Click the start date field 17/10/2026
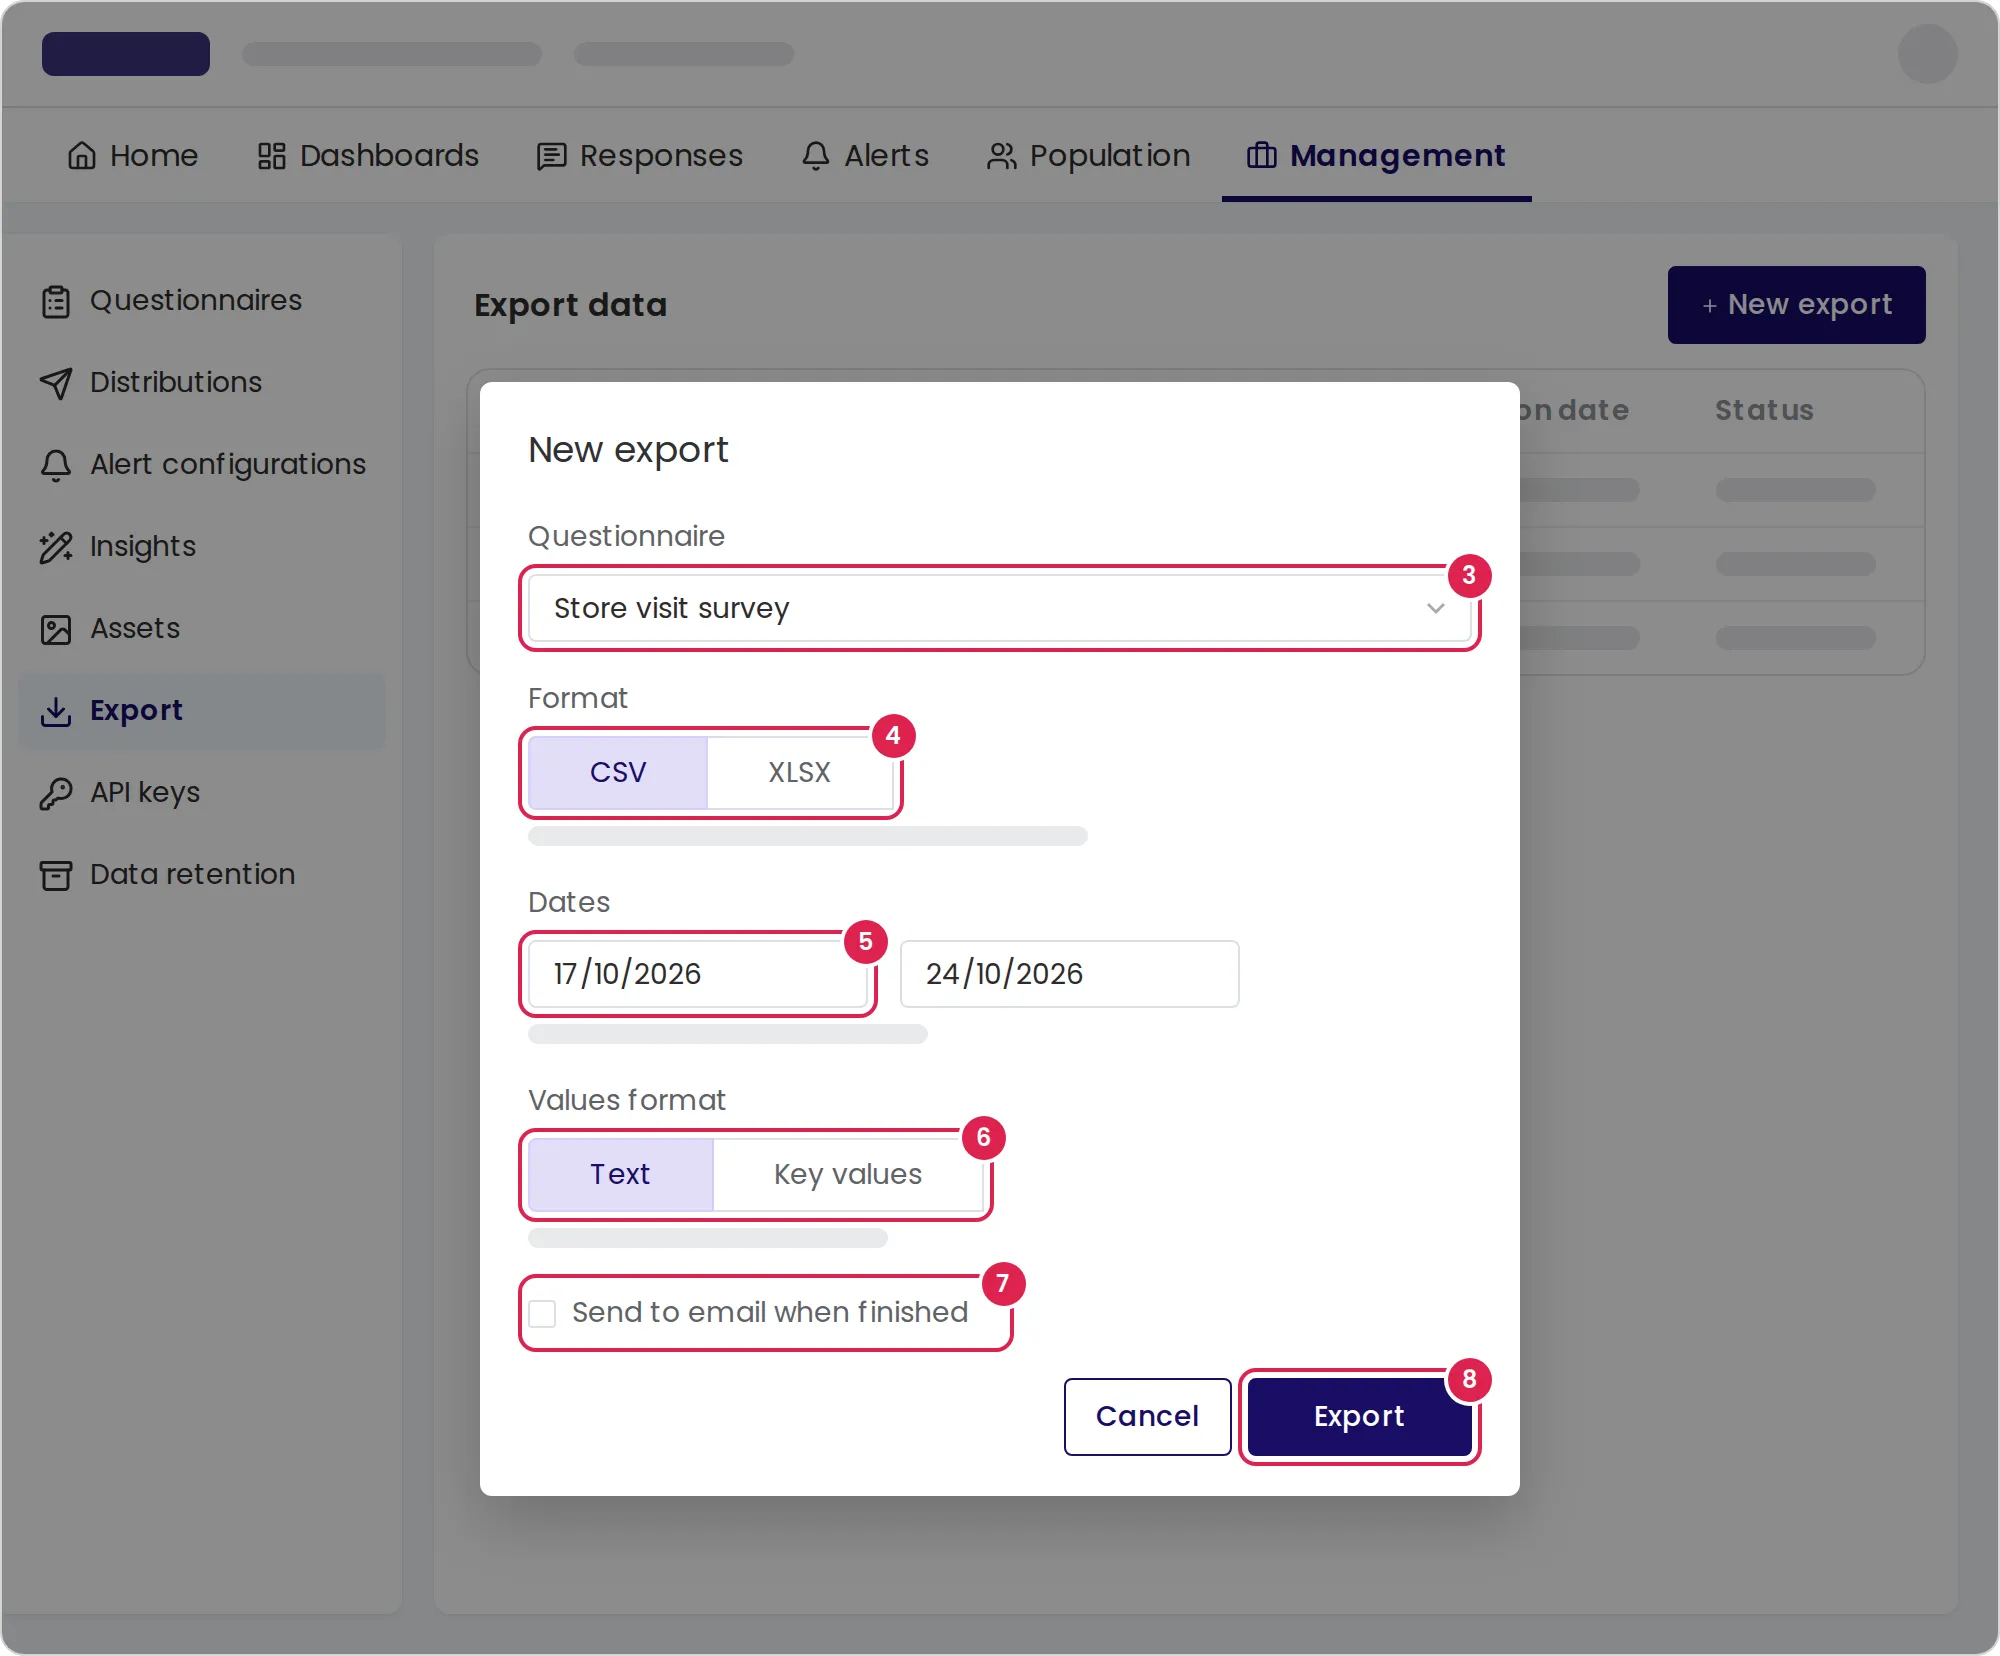This screenshot has width=2000, height=1656. (x=698, y=974)
